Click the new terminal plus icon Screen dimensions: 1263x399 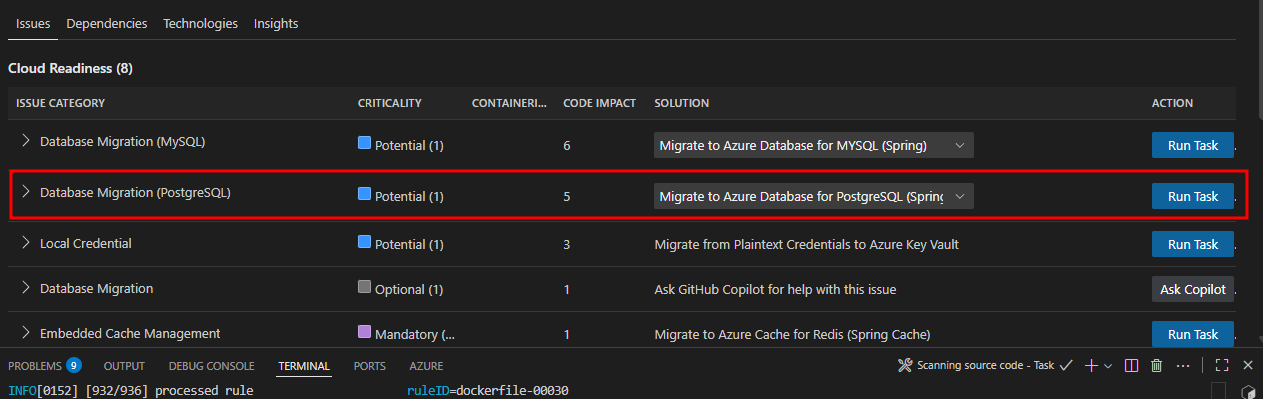click(1091, 366)
